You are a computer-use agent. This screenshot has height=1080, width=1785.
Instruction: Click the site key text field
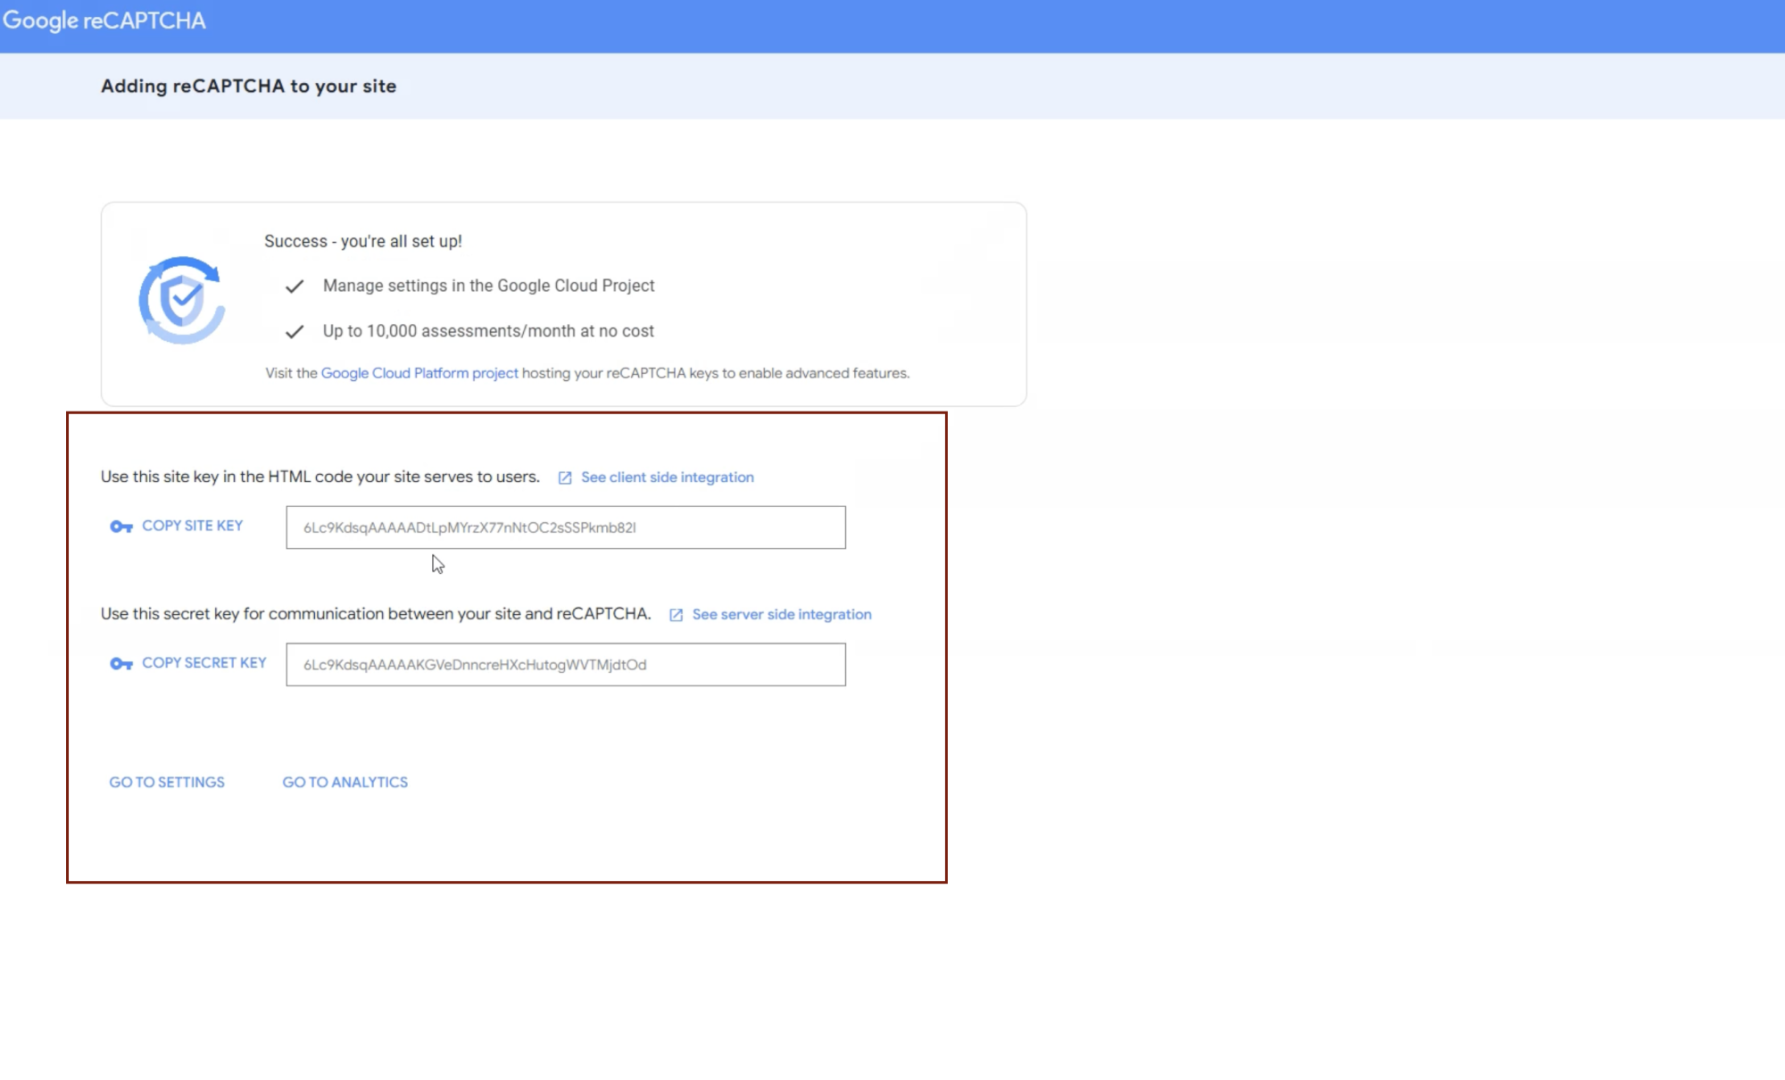click(x=566, y=527)
